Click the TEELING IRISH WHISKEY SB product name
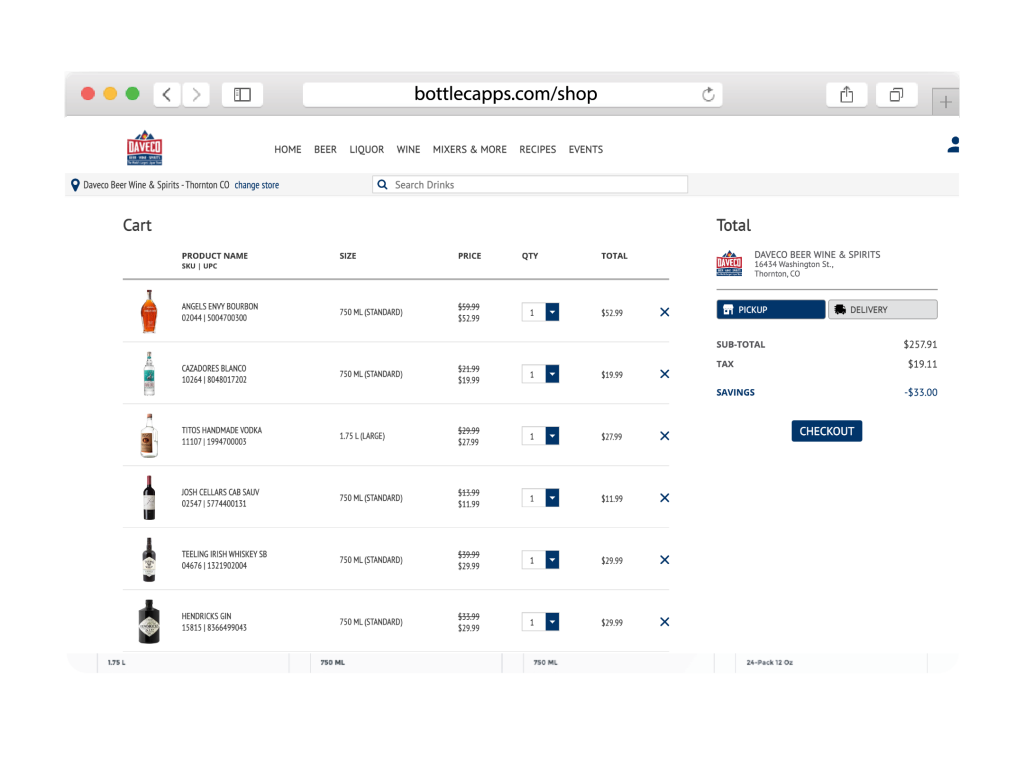The image size is (1024, 759). pyautogui.click(x=224, y=554)
